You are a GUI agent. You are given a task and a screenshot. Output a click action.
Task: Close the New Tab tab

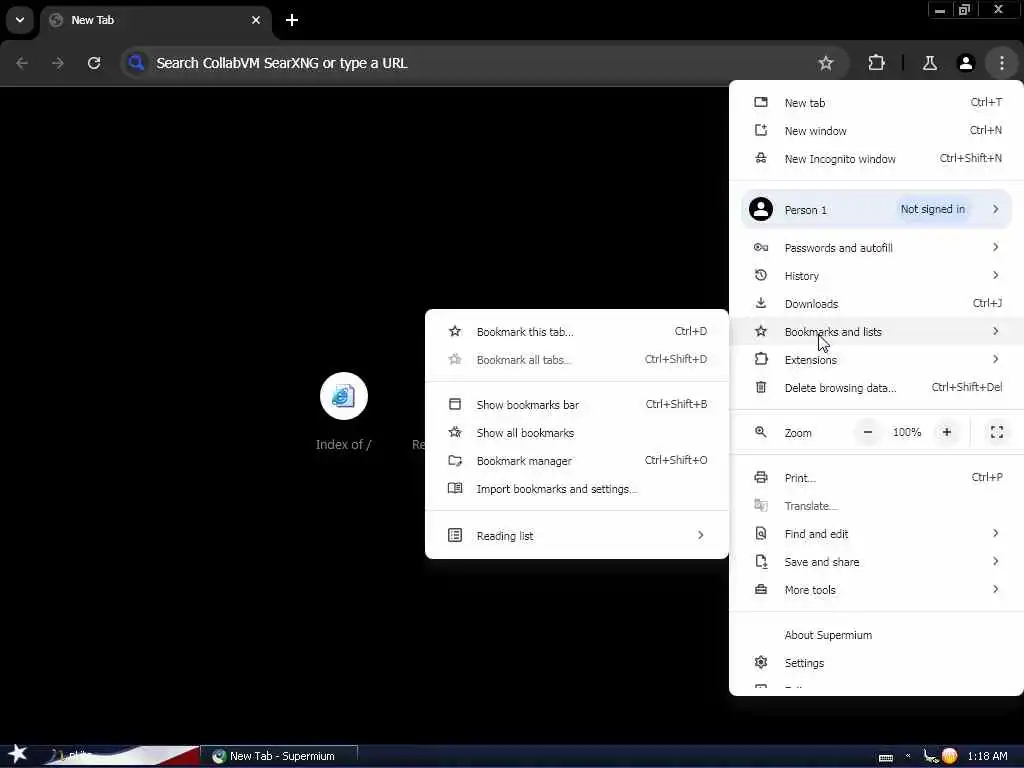point(256,20)
